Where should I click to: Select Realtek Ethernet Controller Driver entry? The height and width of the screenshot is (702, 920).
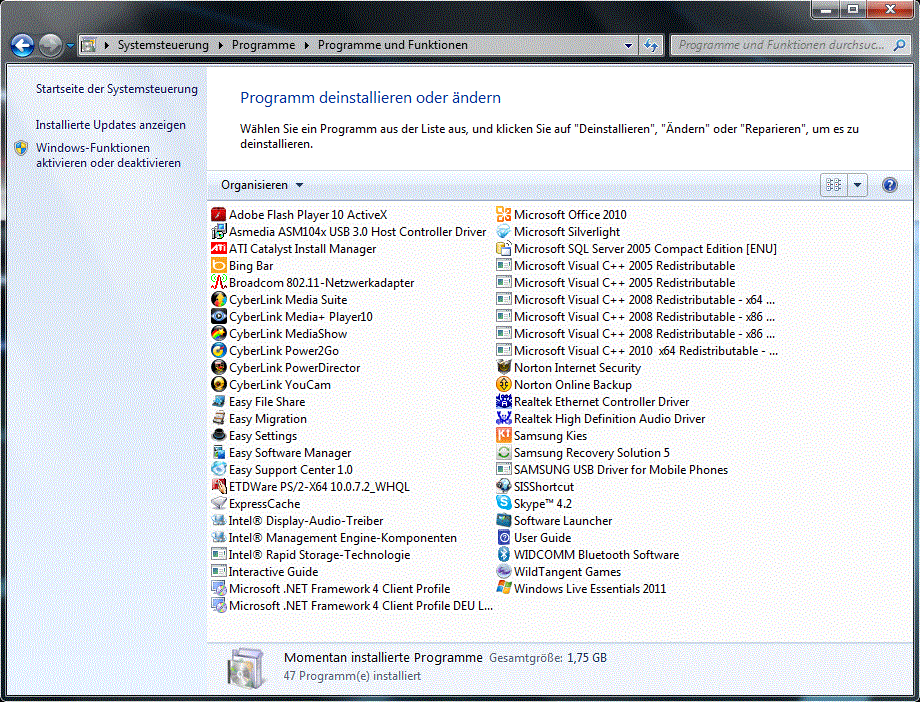click(x=593, y=402)
